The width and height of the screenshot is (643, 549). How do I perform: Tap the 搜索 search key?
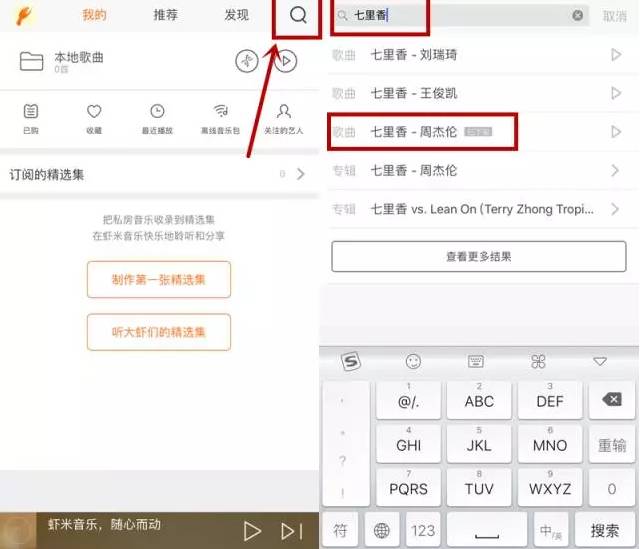[605, 531]
